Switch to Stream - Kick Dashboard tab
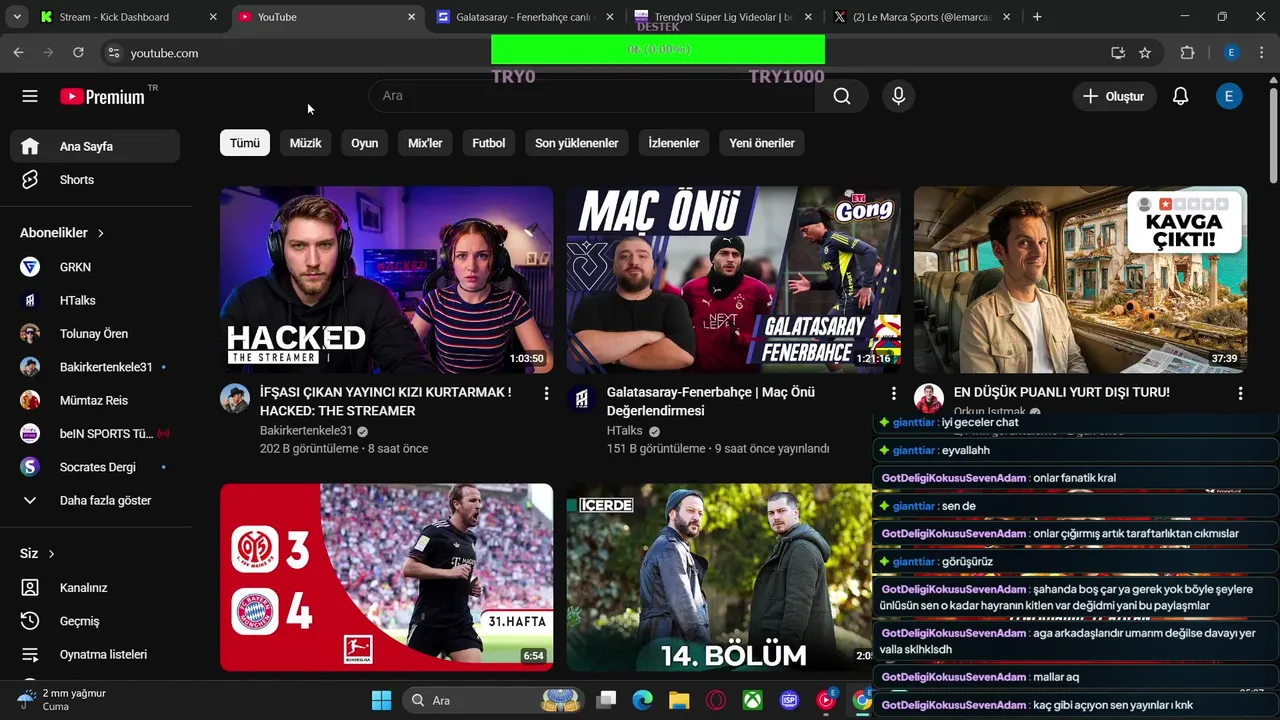This screenshot has width=1280, height=720. (x=128, y=17)
